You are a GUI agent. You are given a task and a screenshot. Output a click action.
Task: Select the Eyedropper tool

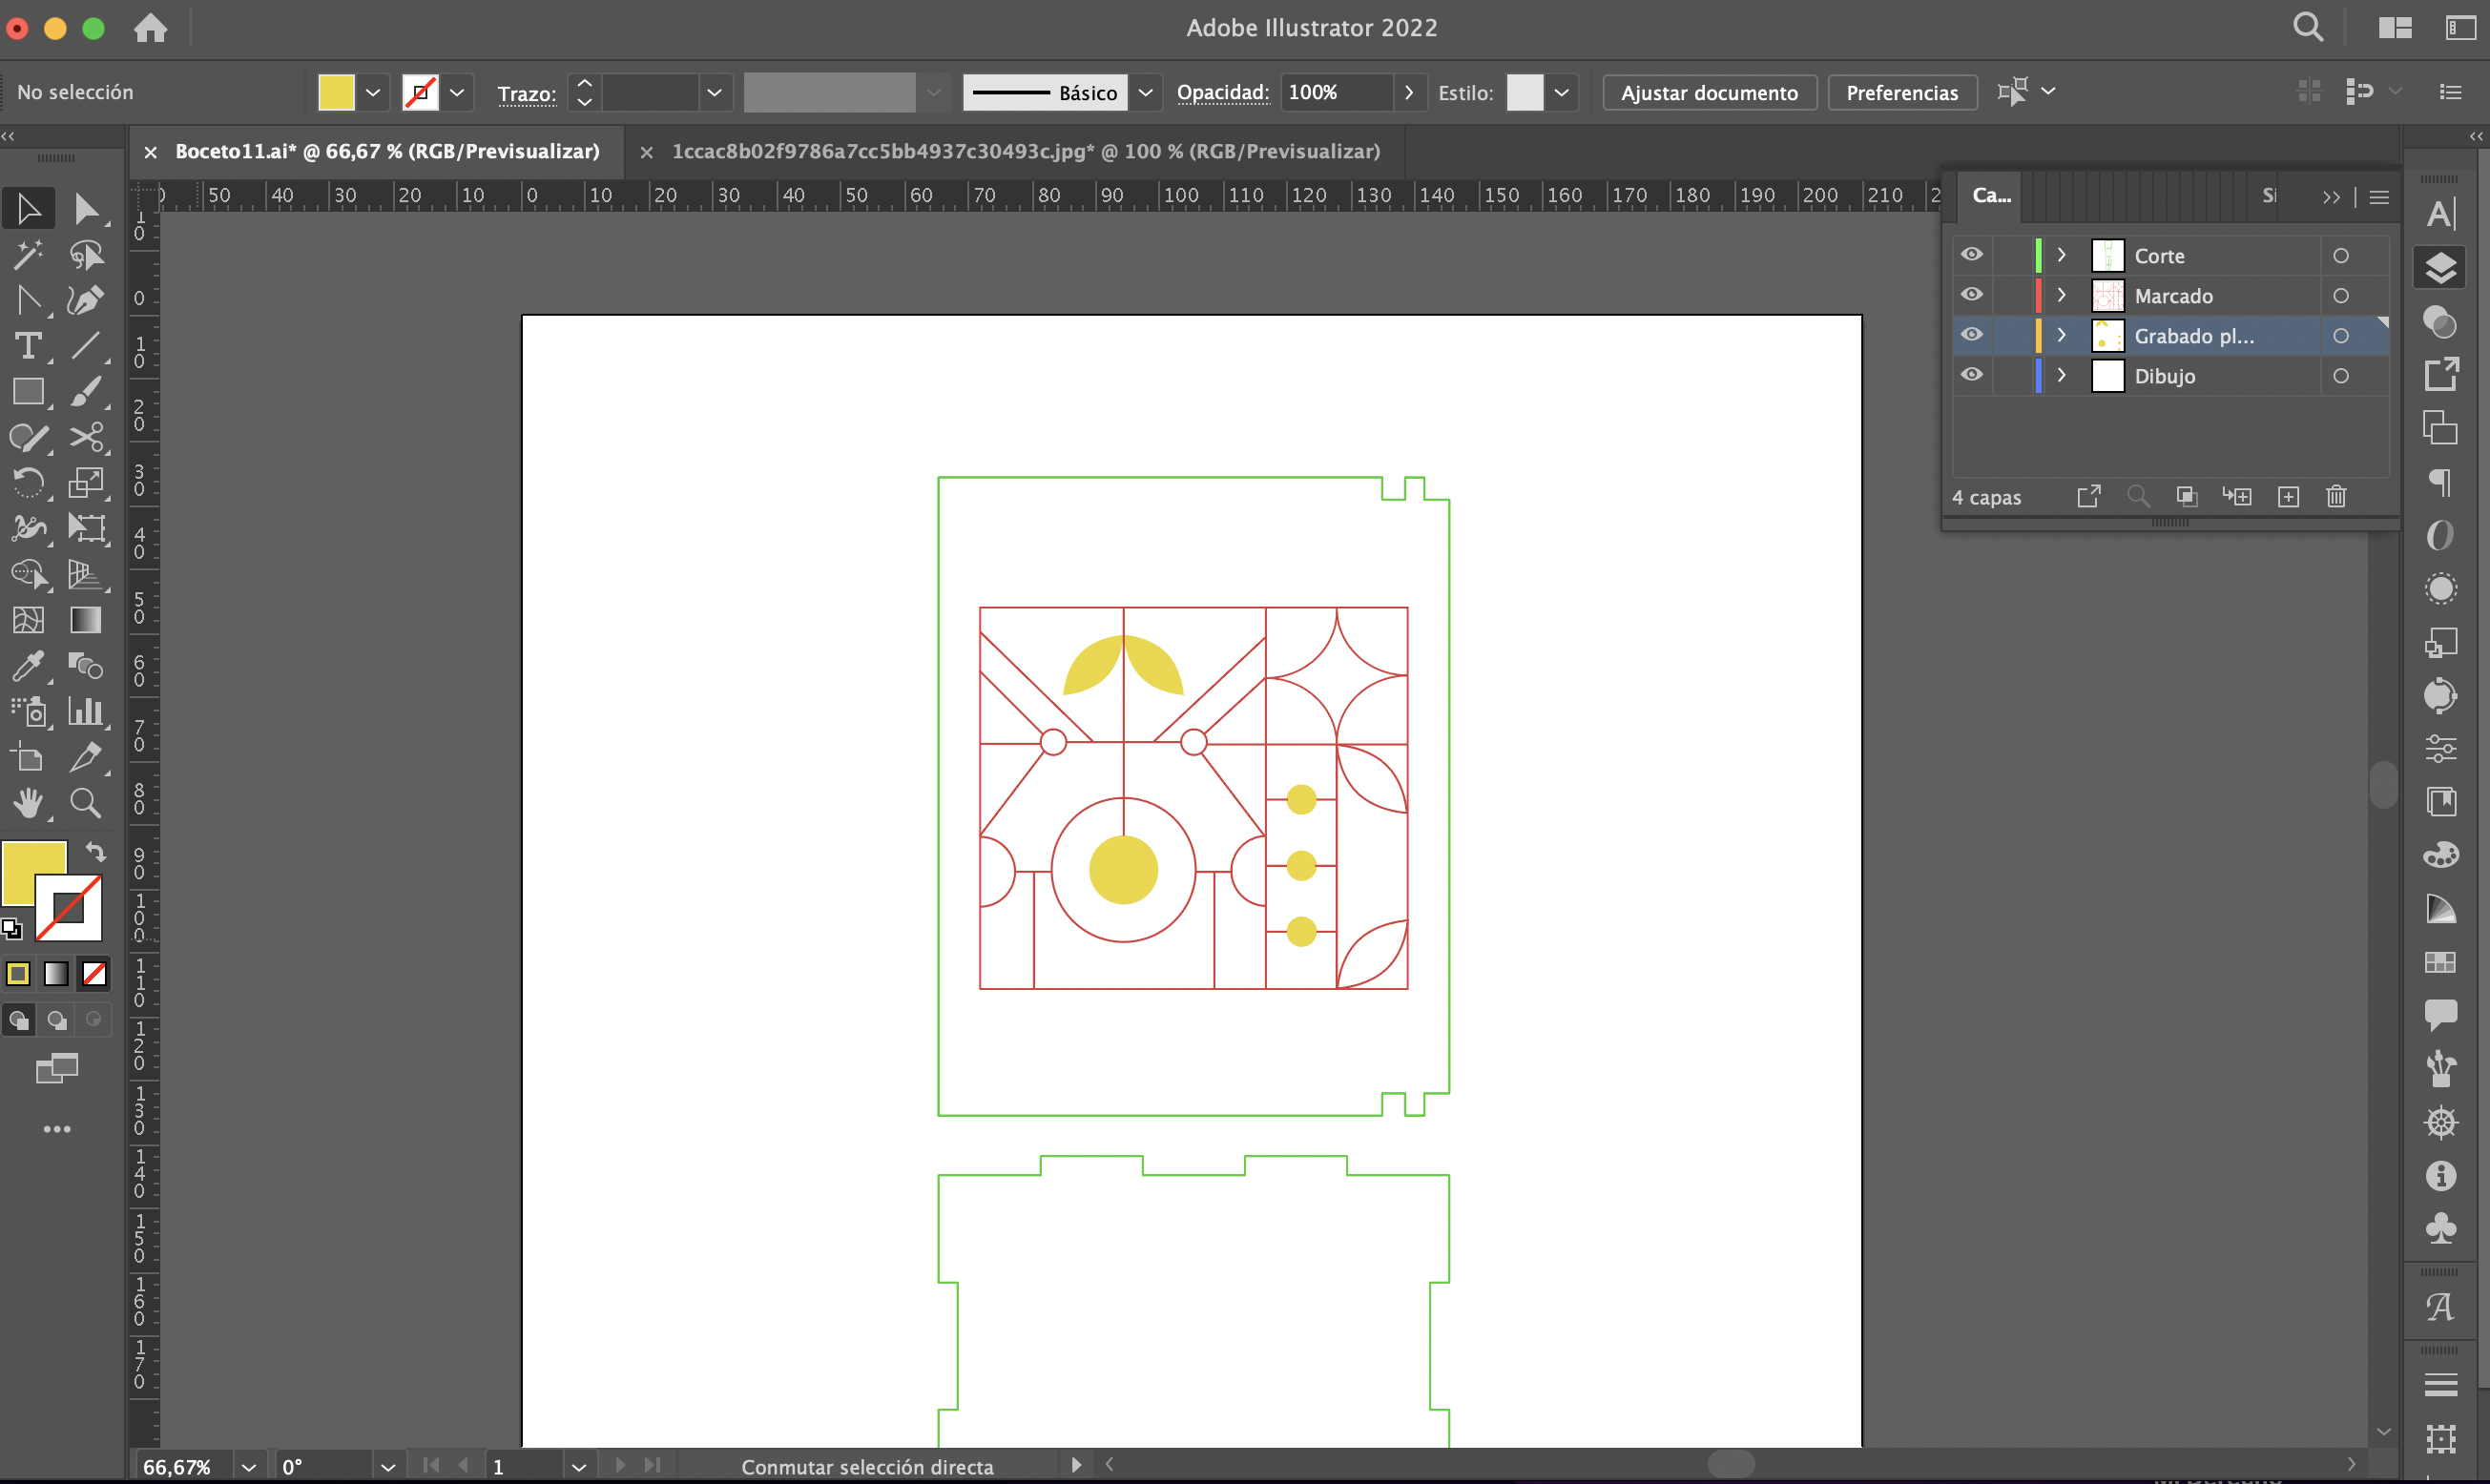[28, 665]
